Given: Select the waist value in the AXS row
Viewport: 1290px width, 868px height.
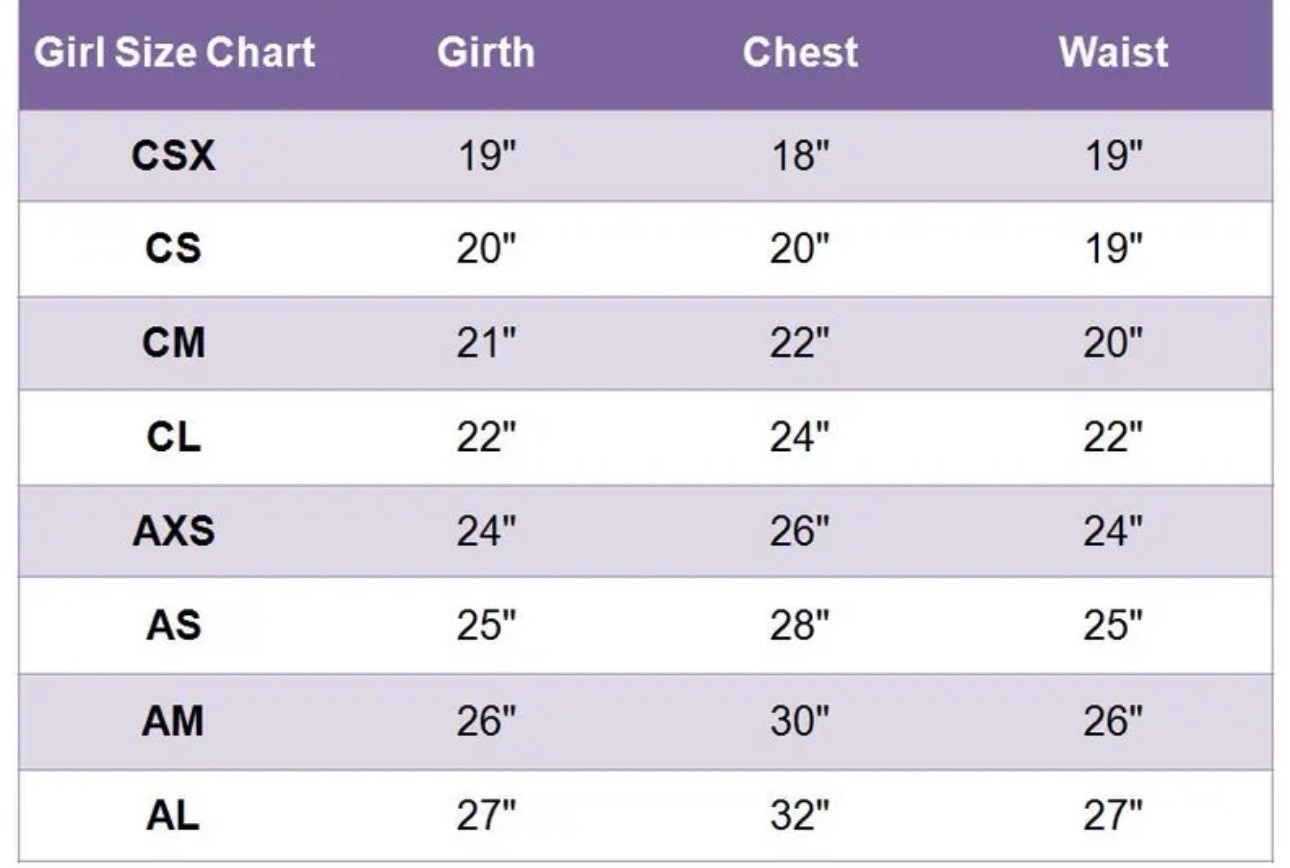Looking at the screenshot, I should point(1113,531).
